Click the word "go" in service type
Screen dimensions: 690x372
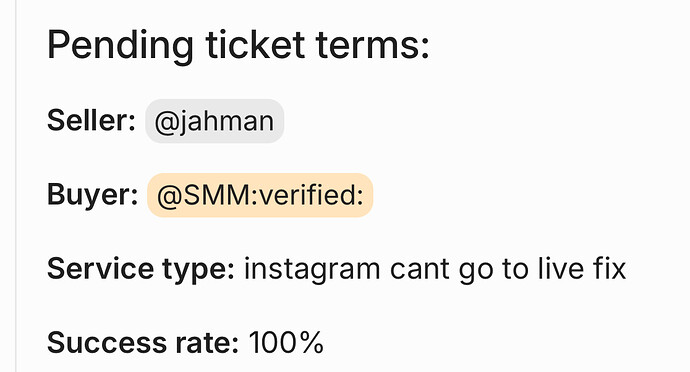pos(475,272)
